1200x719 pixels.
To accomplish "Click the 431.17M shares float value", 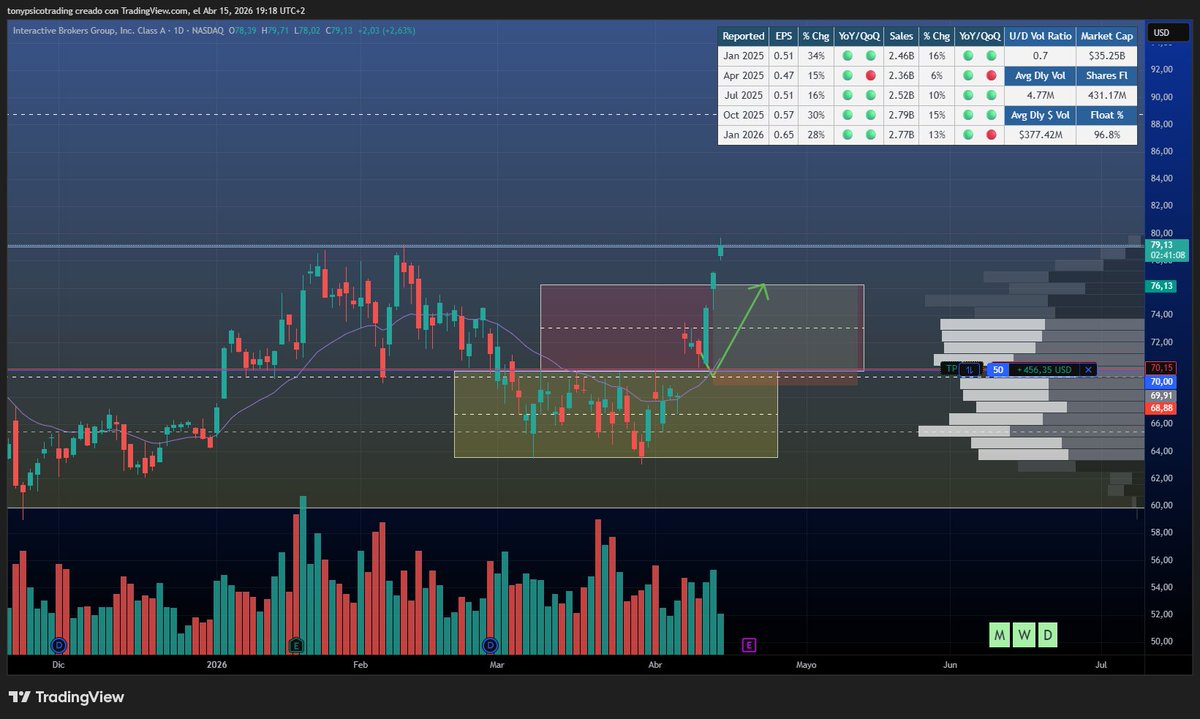I will pyautogui.click(x=1107, y=95).
